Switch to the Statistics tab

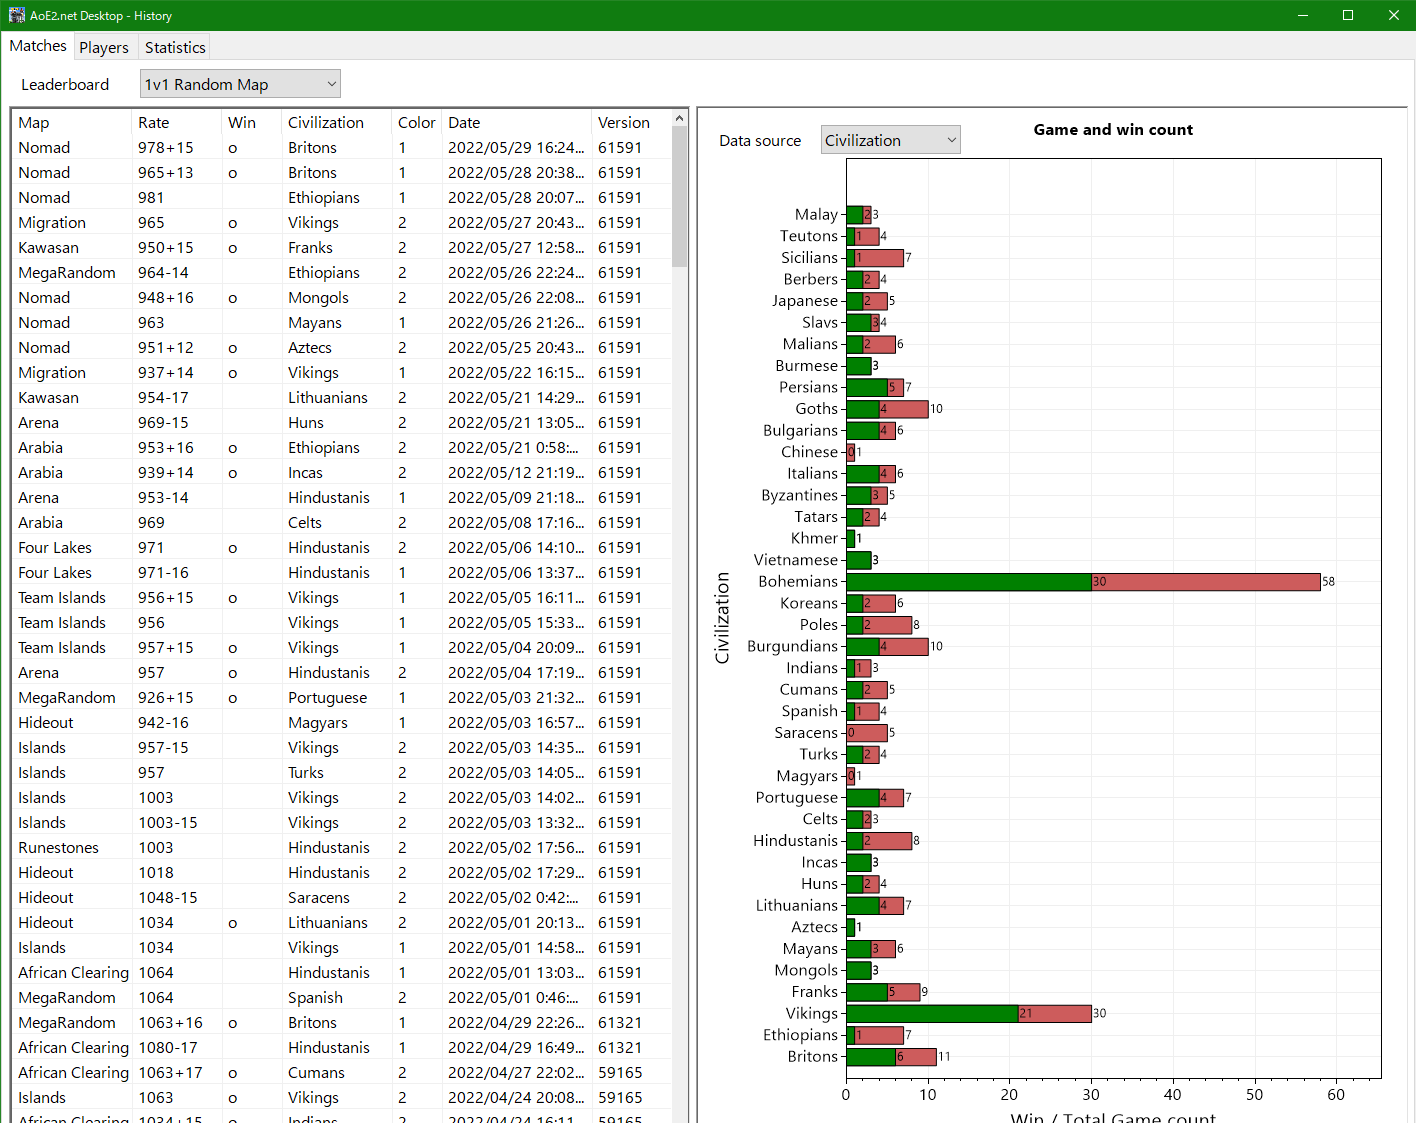[174, 46]
